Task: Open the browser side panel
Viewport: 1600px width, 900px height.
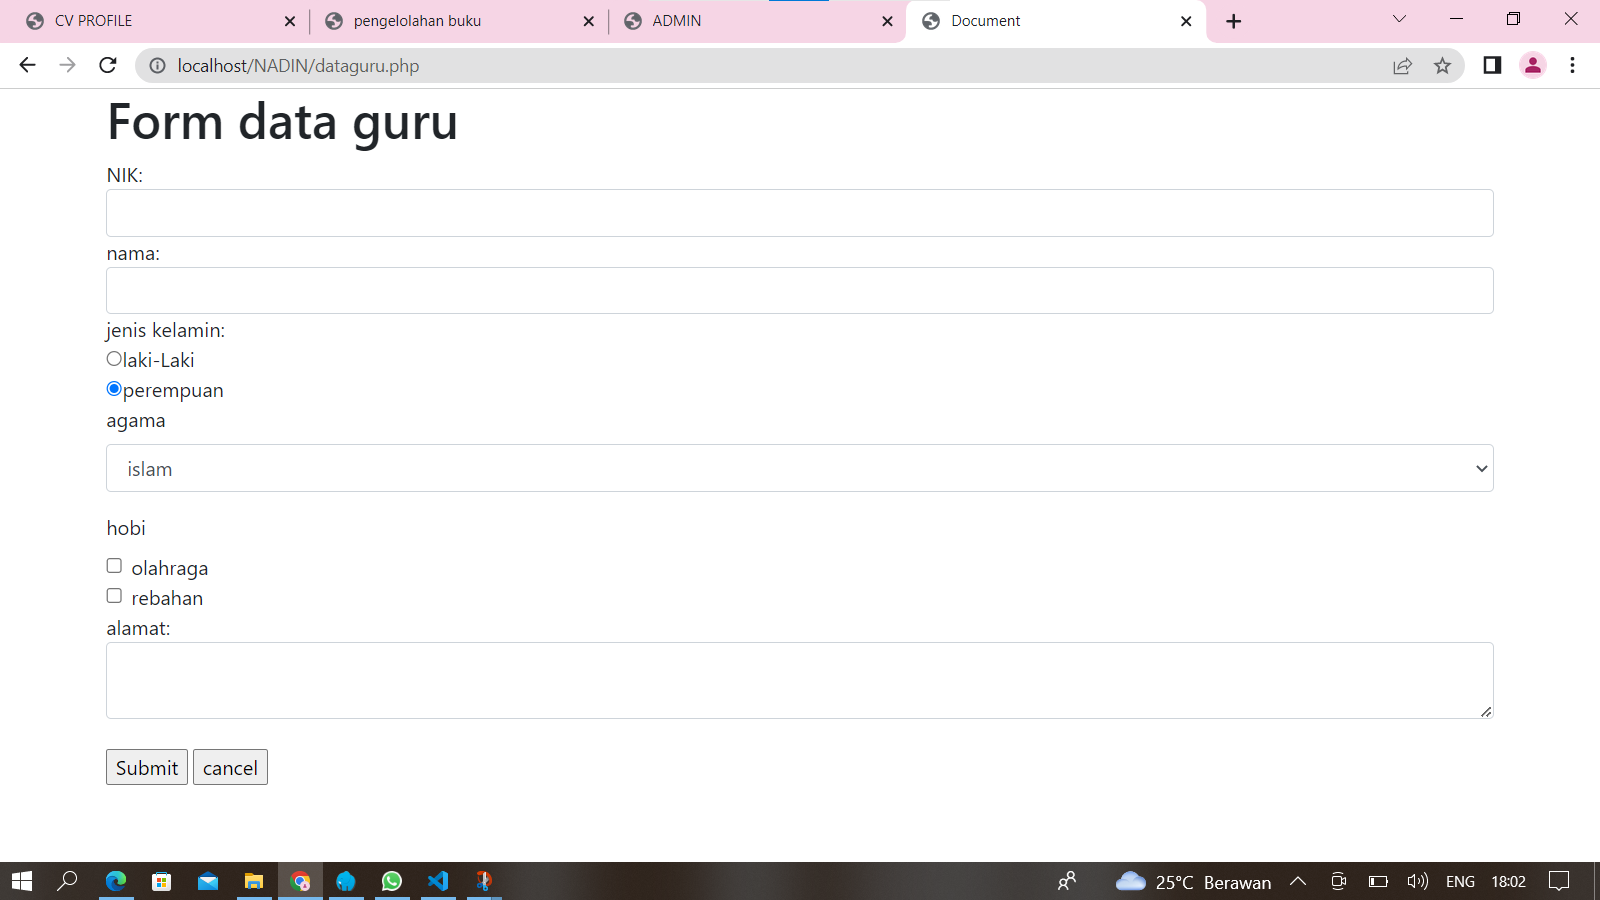Action: [x=1492, y=65]
